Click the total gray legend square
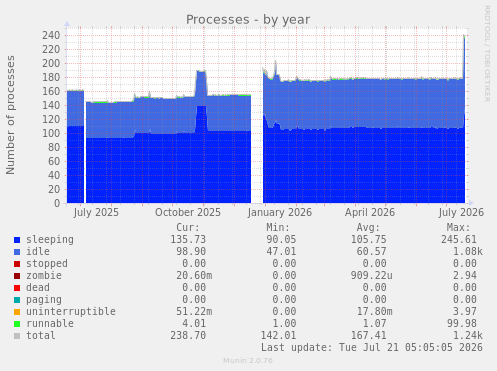The image size is (497, 371). click(x=17, y=336)
